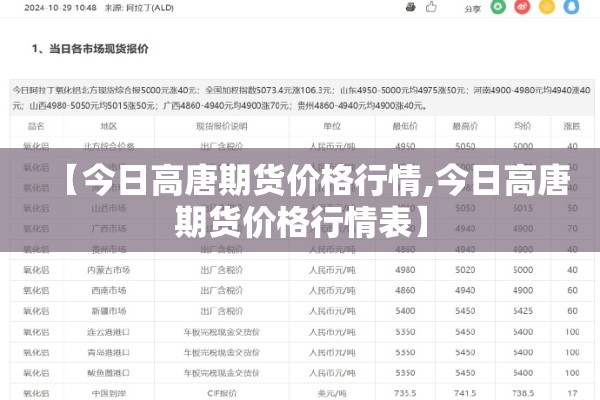
Task: Click average price 5000 in 内蒙古市场 row
Action: pyautogui.click(x=523, y=270)
